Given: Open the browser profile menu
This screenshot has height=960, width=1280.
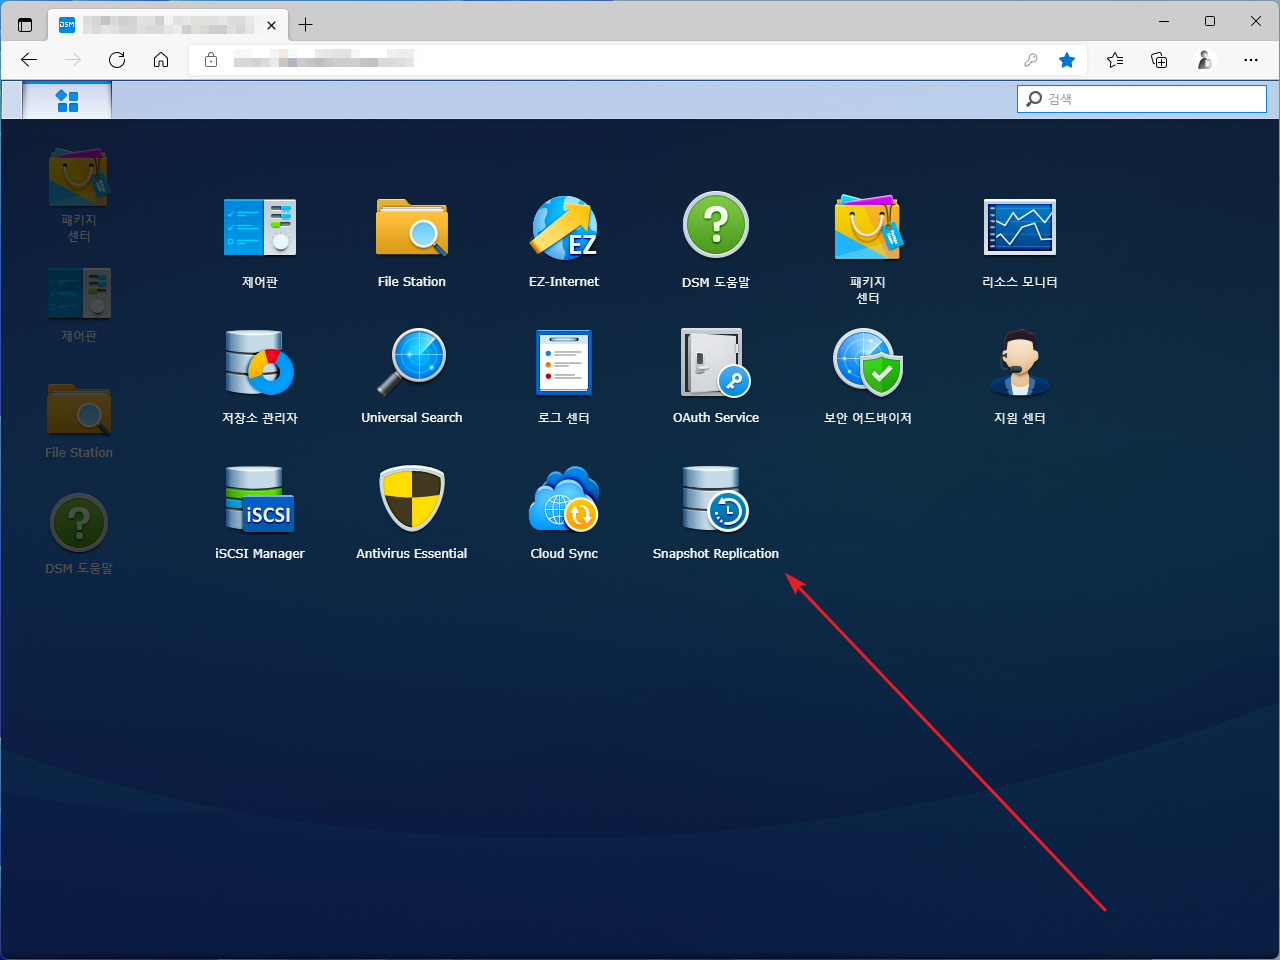Looking at the screenshot, I should [x=1205, y=60].
